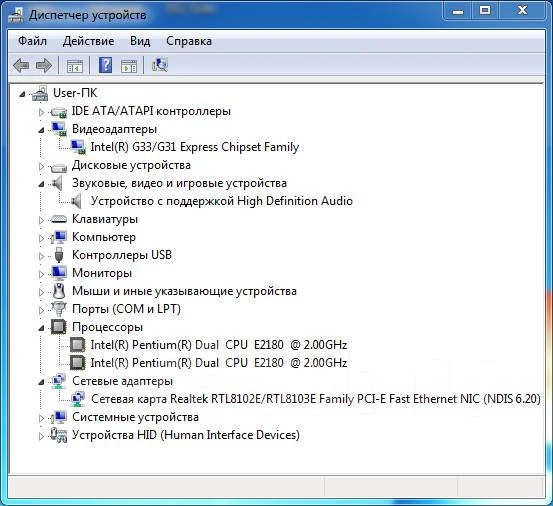
Task: Select Устройство с поддержкой High Definition Audio
Action: (222, 201)
